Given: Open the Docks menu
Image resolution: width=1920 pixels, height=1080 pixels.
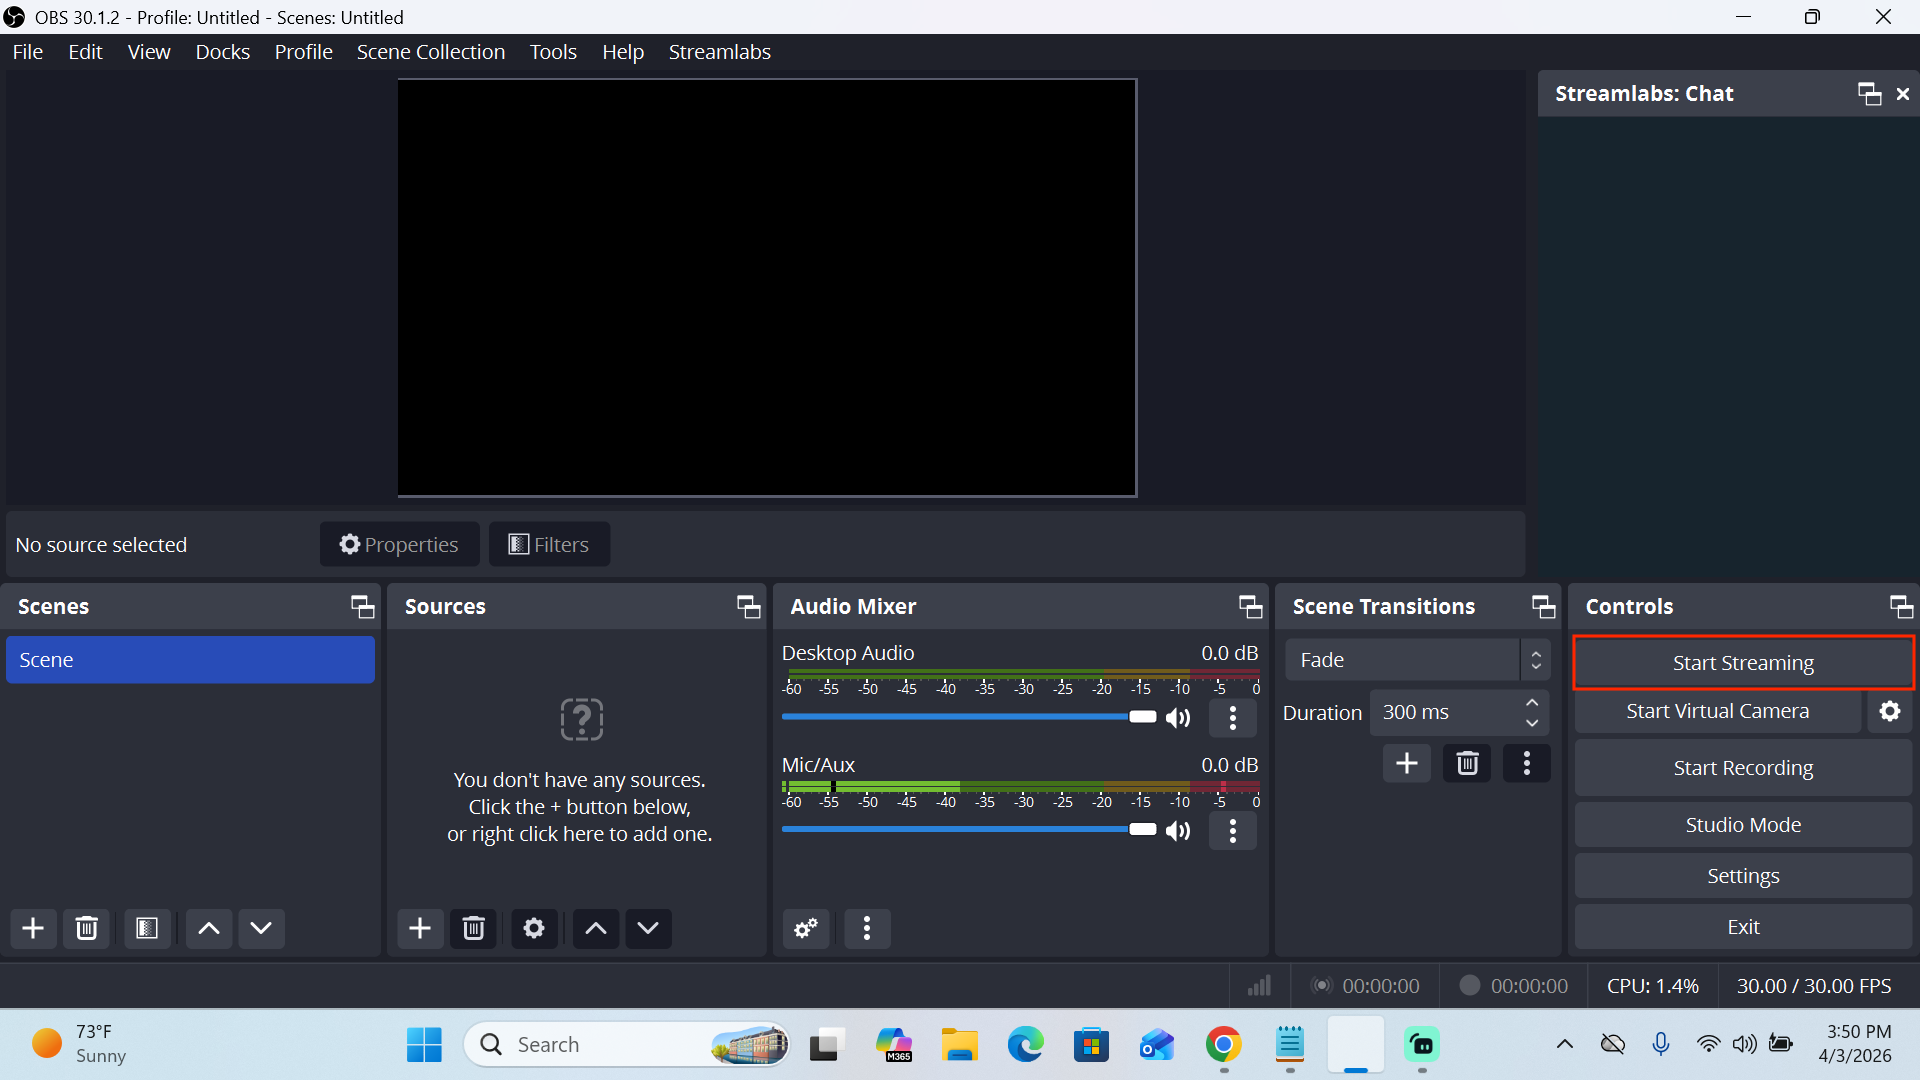Looking at the screenshot, I should point(223,52).
